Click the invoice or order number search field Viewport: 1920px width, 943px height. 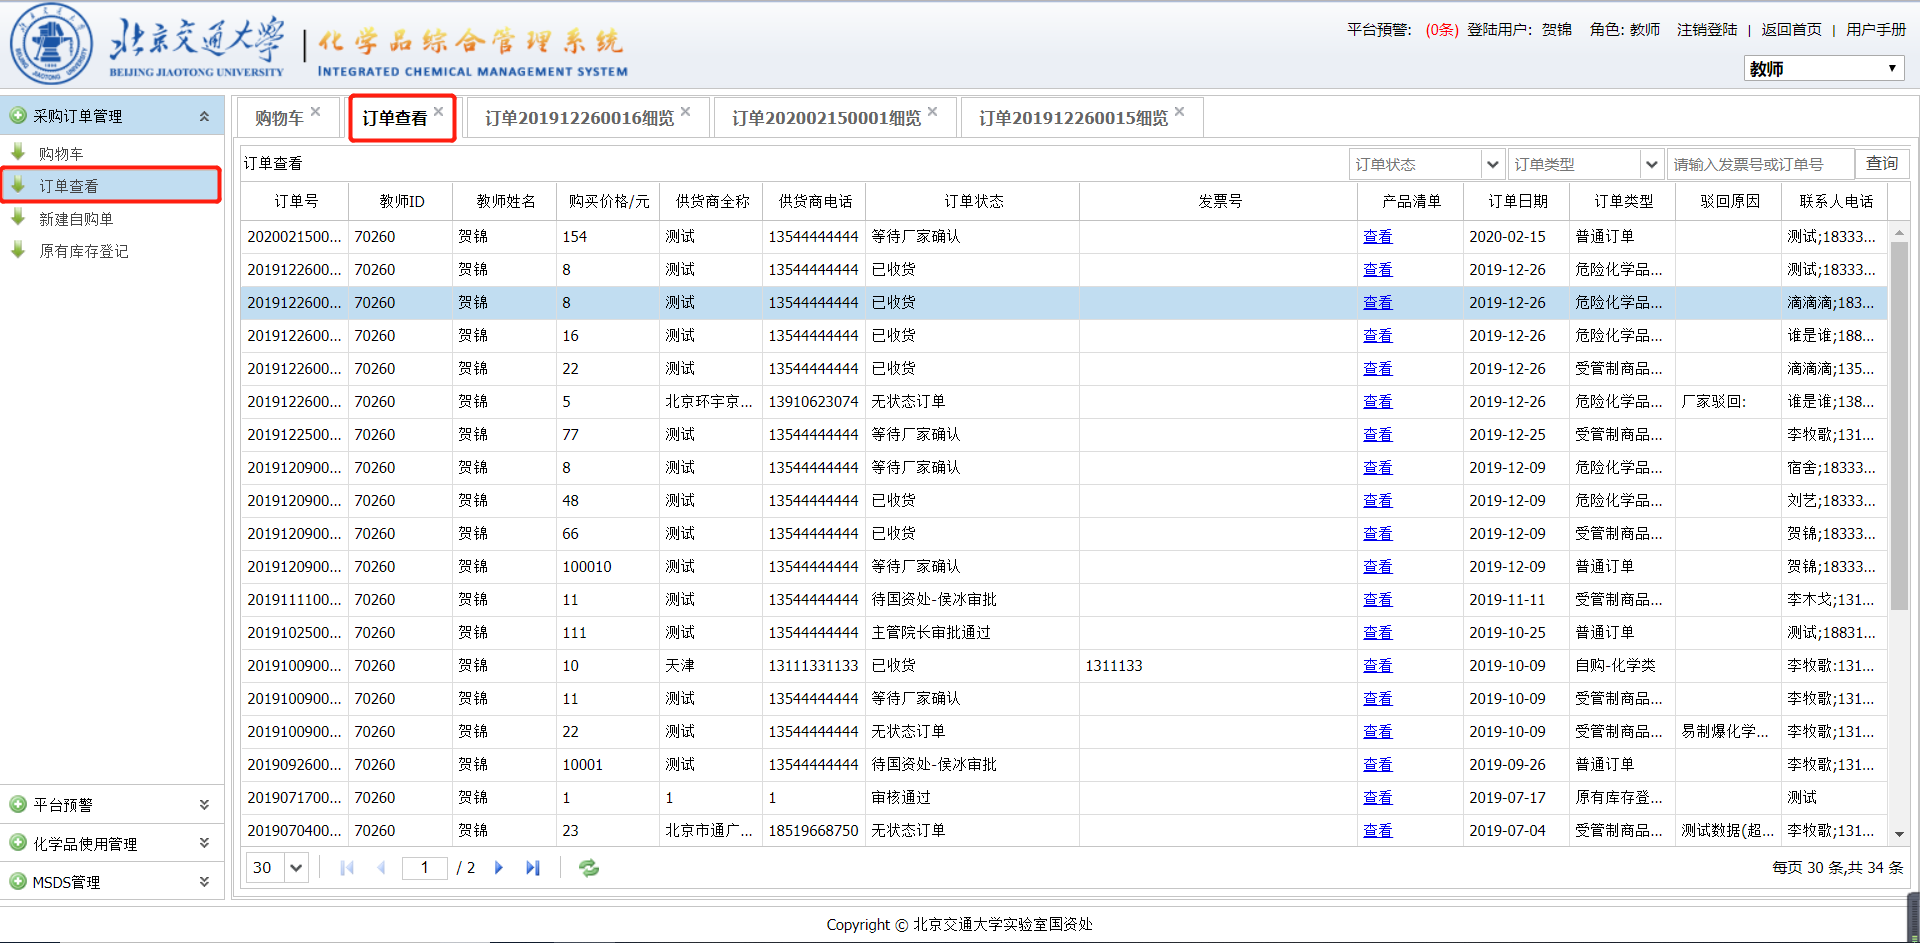tap(1759, 164)
